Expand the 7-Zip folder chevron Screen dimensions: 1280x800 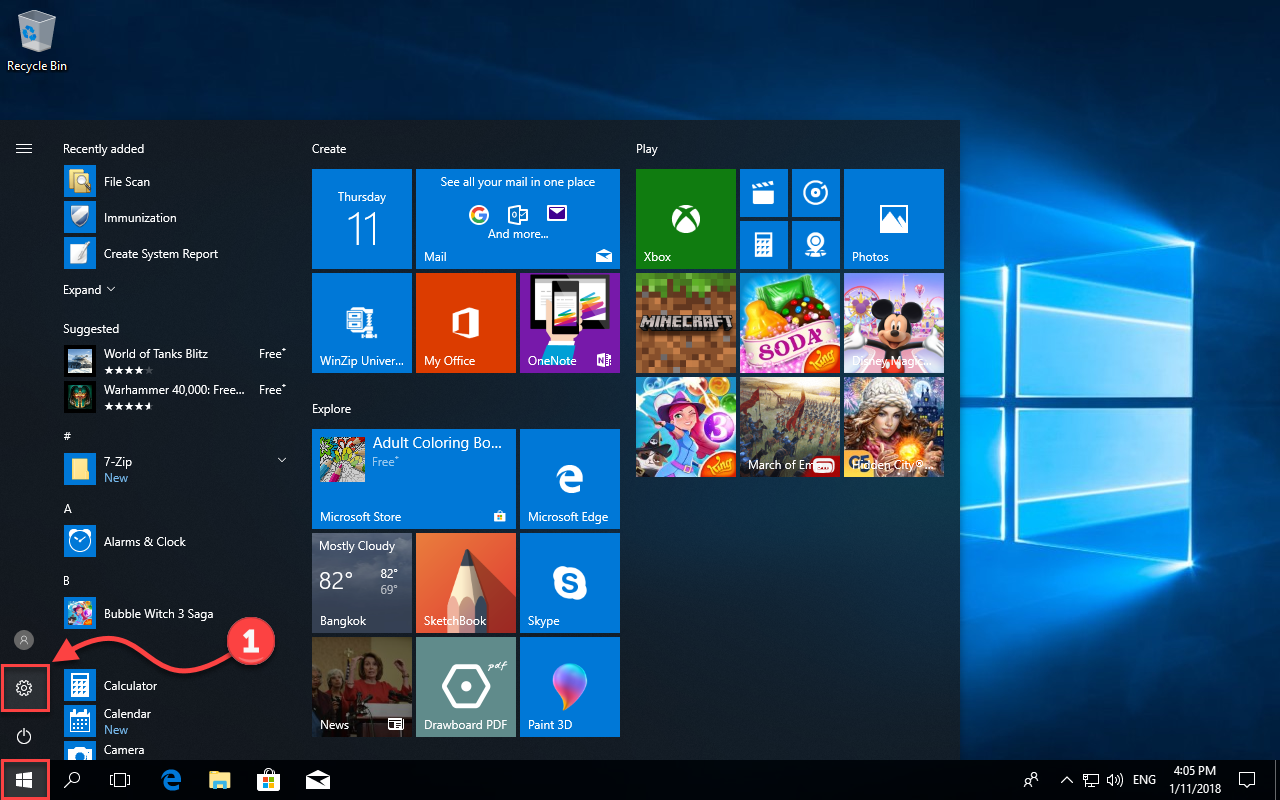coord(281,460)
